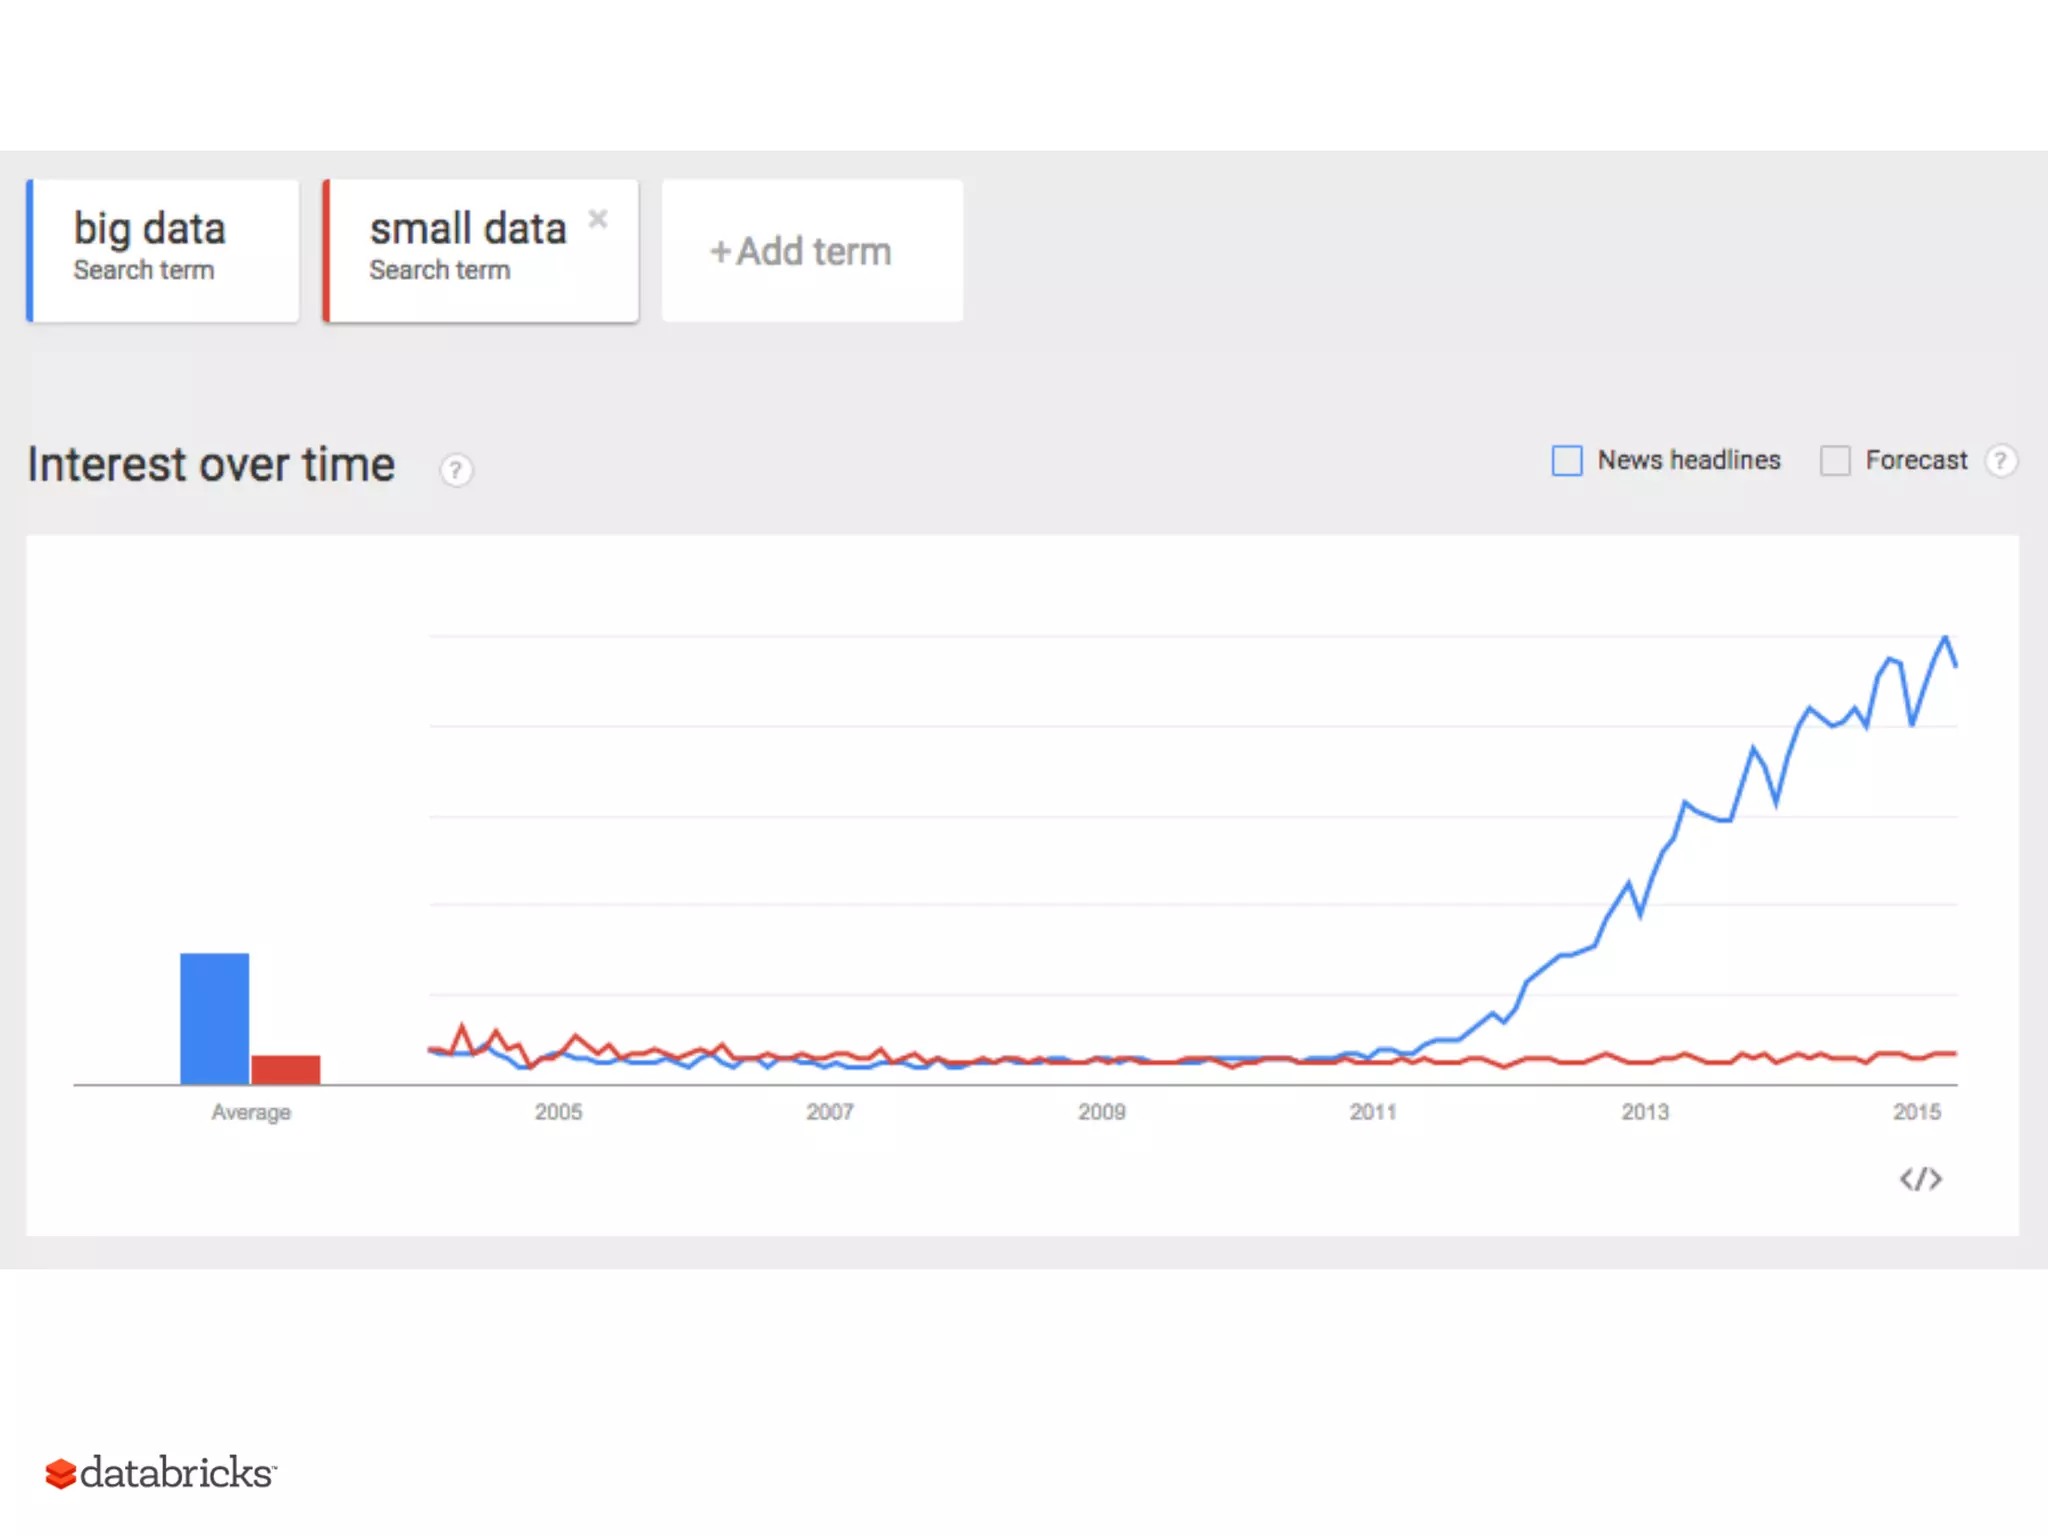Click the Average label under the bars
2048x1536 pixels.
(x=251, y=1112)
